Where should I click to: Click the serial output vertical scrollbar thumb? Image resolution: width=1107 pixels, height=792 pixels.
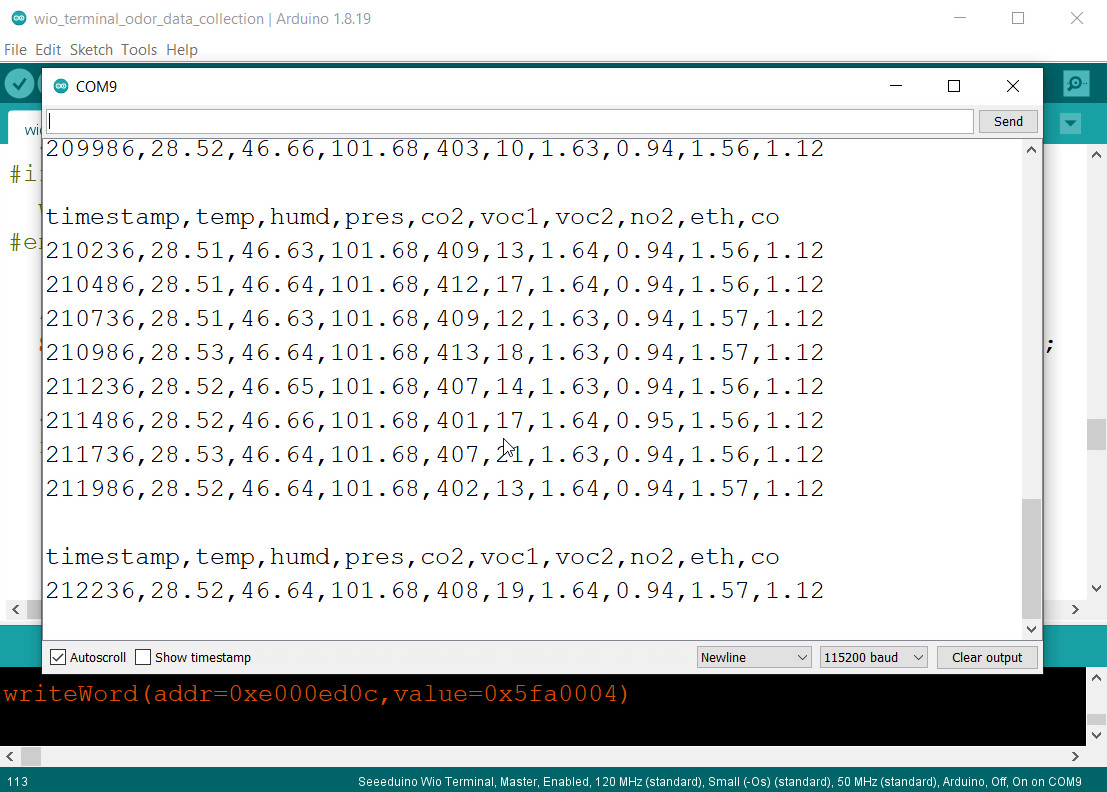(1031, 558)
